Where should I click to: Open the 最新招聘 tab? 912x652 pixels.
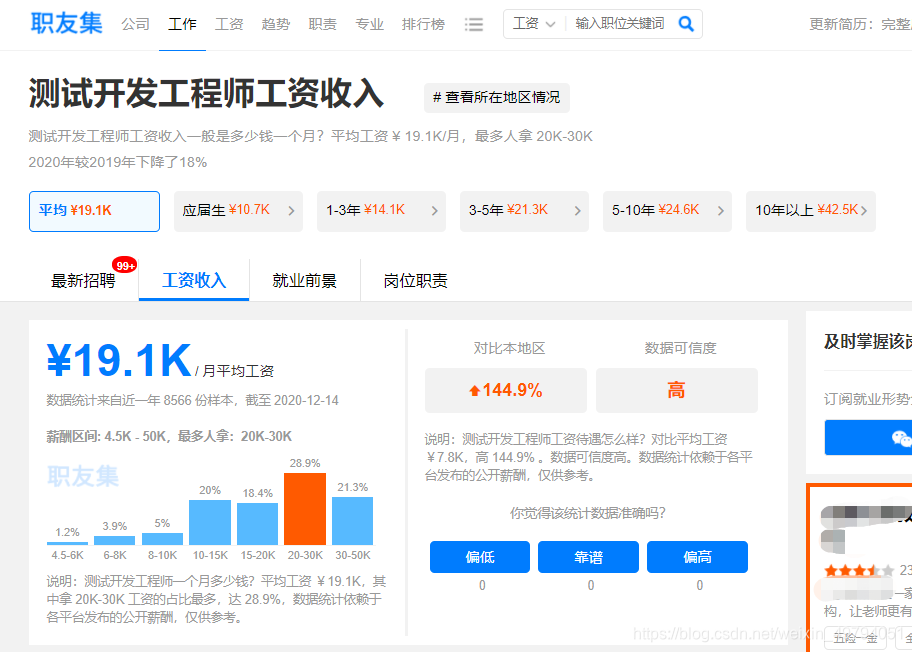coord(83,281)
